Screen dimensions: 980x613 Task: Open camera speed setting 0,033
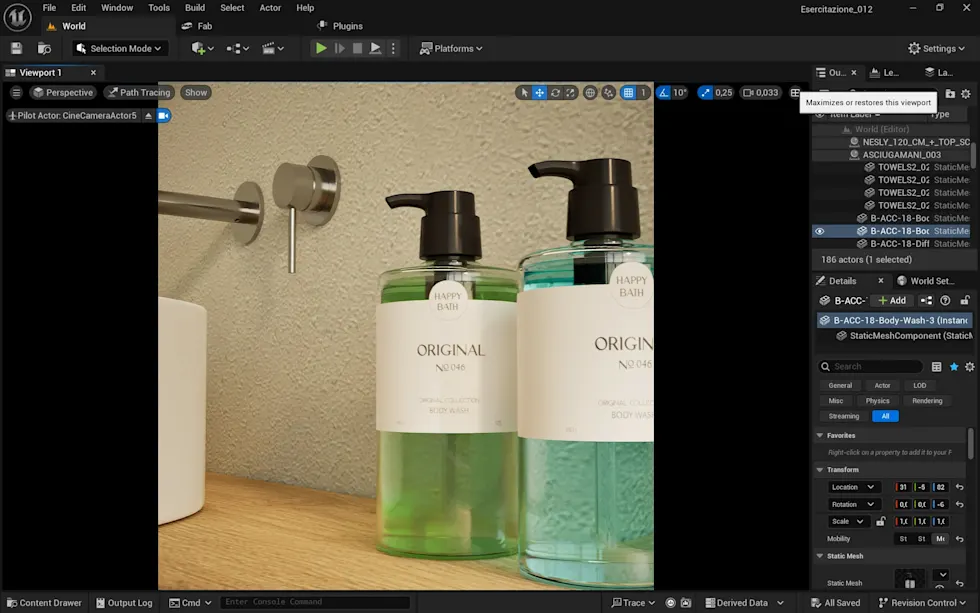click(x=761, y=92)
